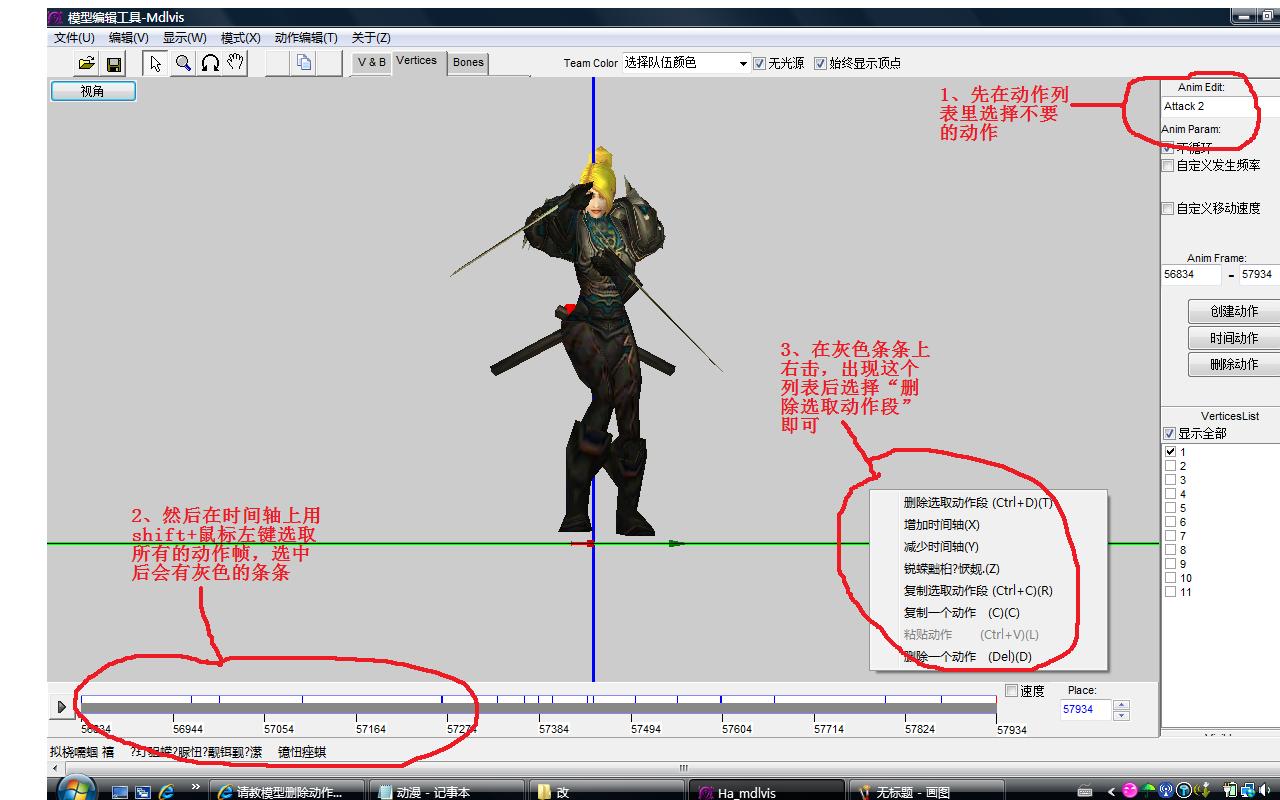Select the magnifier zoom tool
This screenshot has height=800, width=1280.
182,63
